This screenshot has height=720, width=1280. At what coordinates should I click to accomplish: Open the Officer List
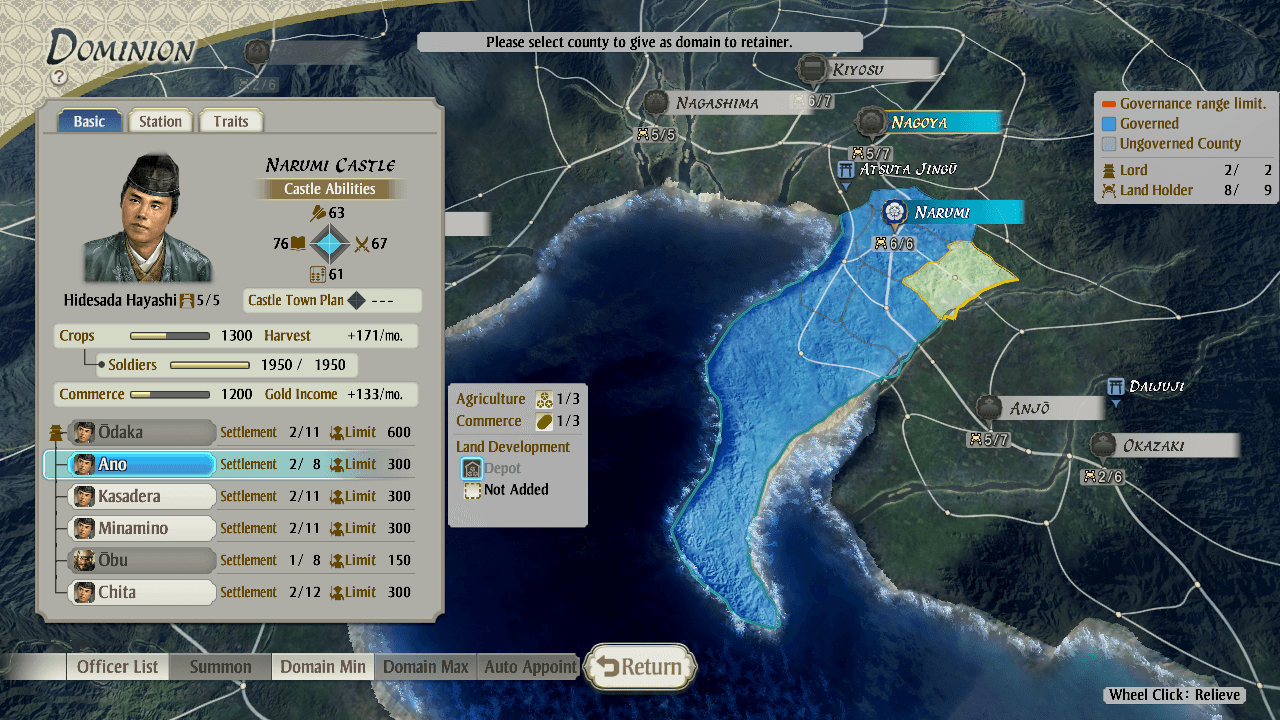[x=118, y=667]
